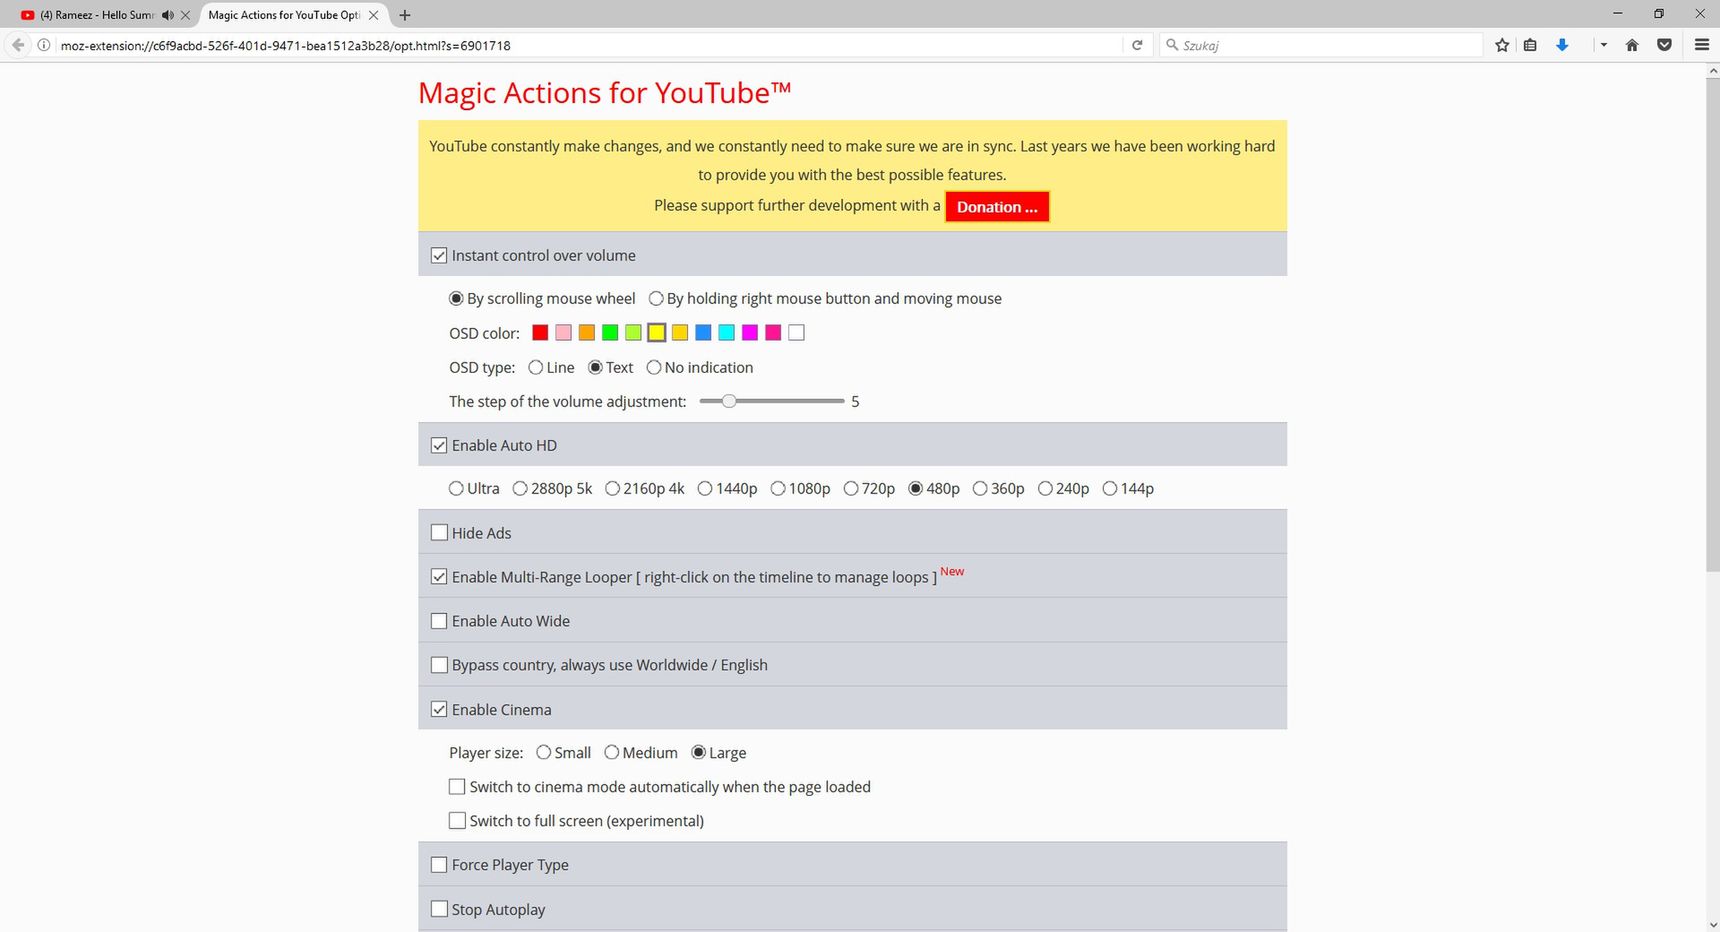
Task: Select 240p quality
Action: 1045,488
